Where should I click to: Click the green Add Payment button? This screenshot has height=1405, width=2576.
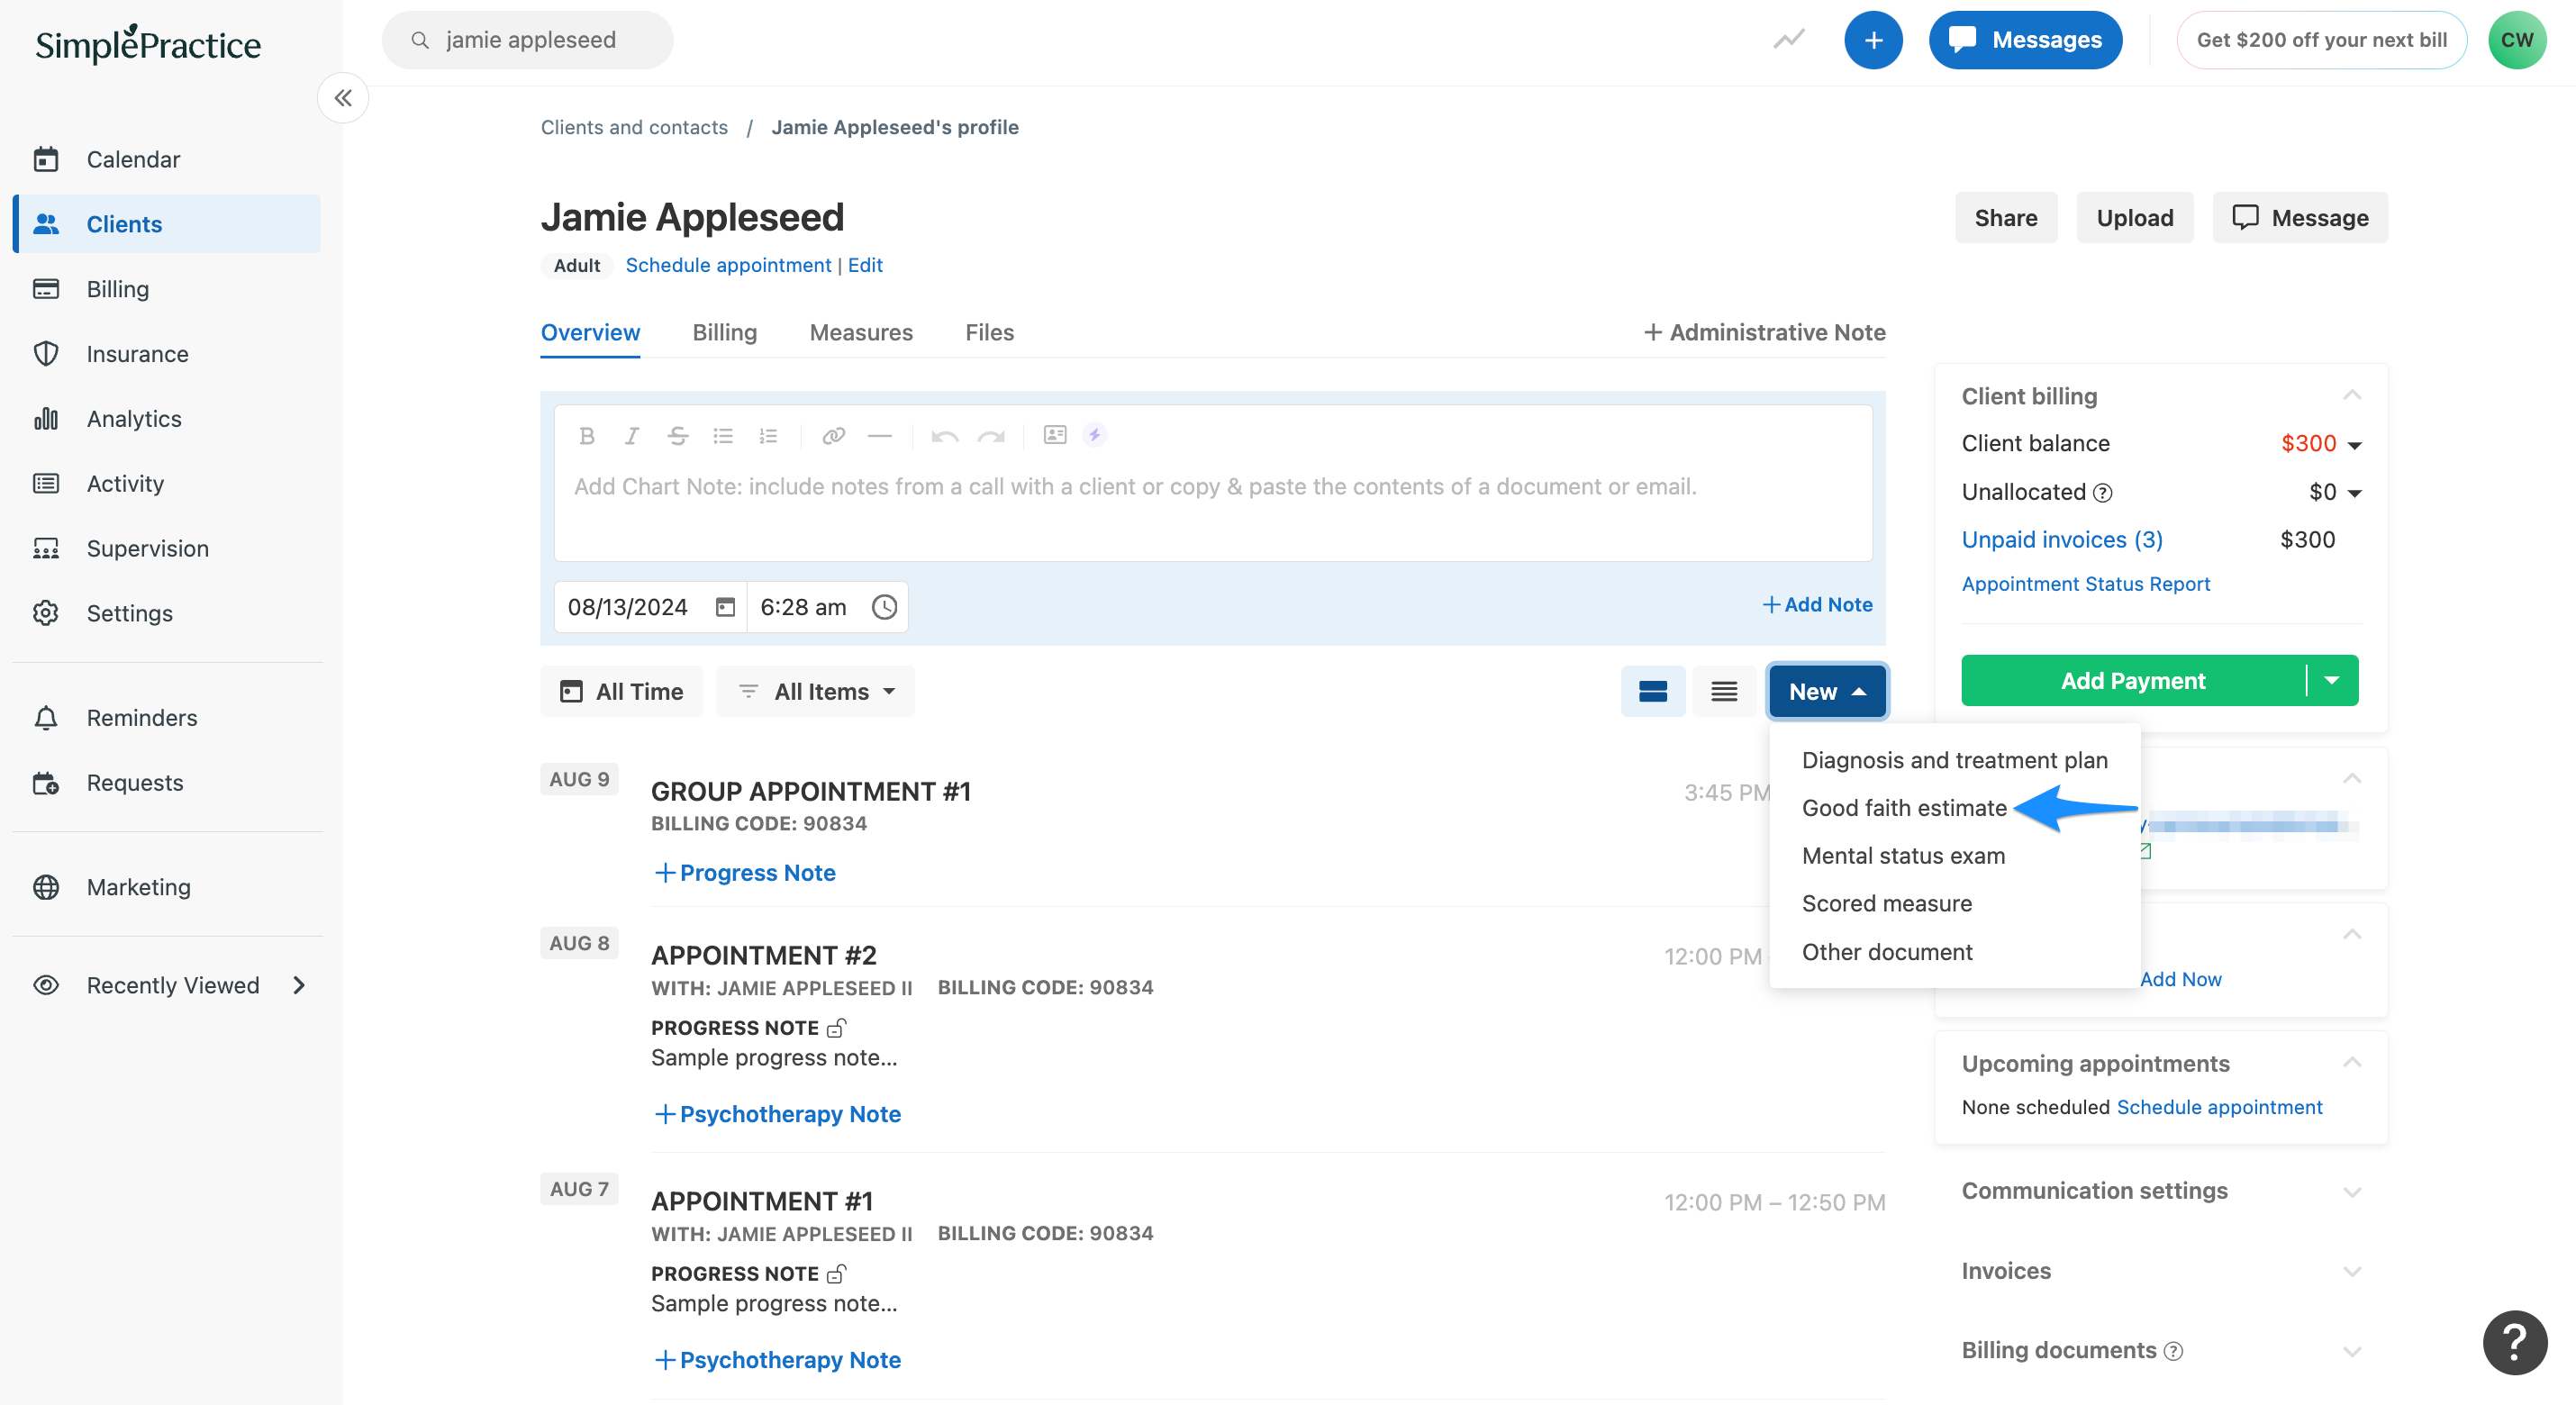tap(2133, 680)
